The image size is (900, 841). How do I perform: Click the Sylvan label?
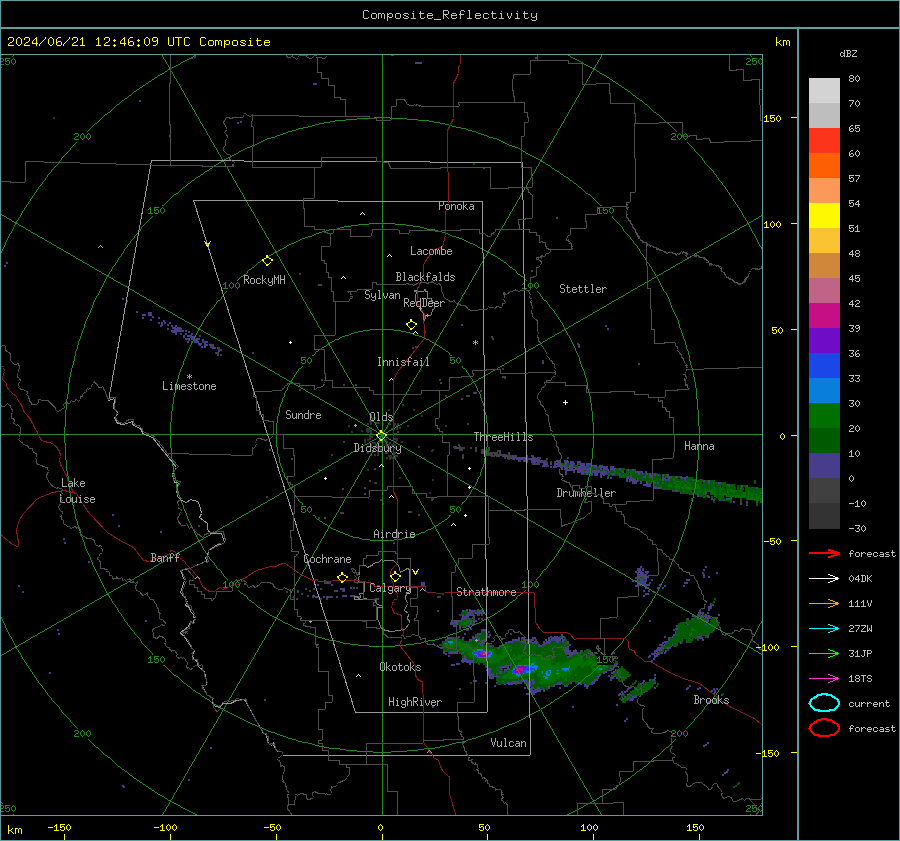382,295
